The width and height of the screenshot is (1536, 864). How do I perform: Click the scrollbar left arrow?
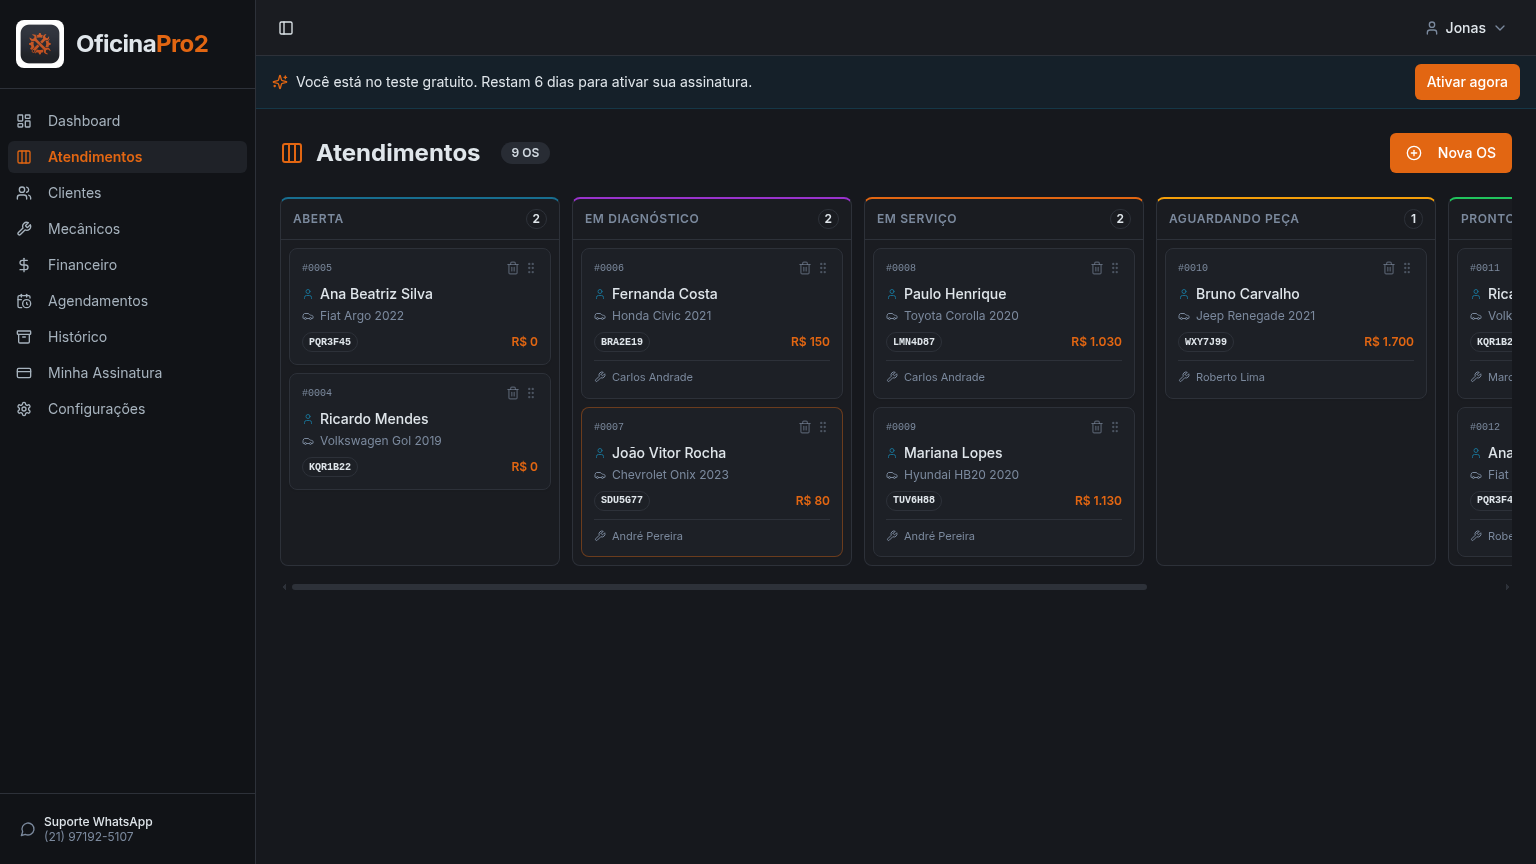click(285, 587)
